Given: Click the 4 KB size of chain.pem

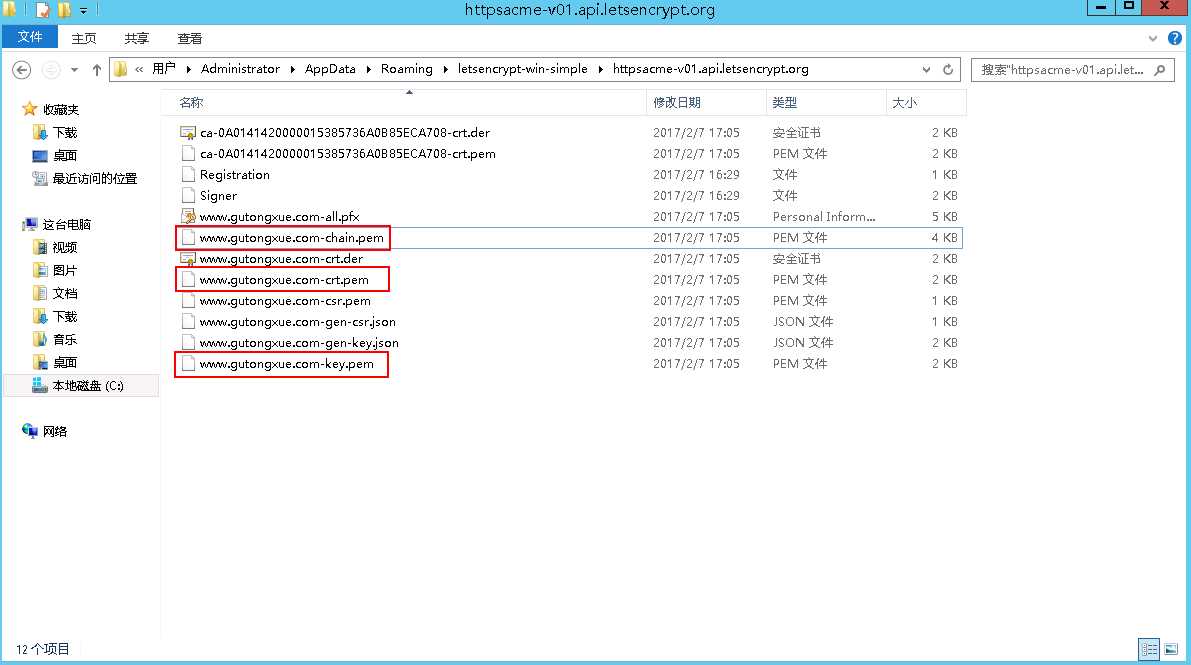Looking at the screenshot, I should (x=944, y=238).
